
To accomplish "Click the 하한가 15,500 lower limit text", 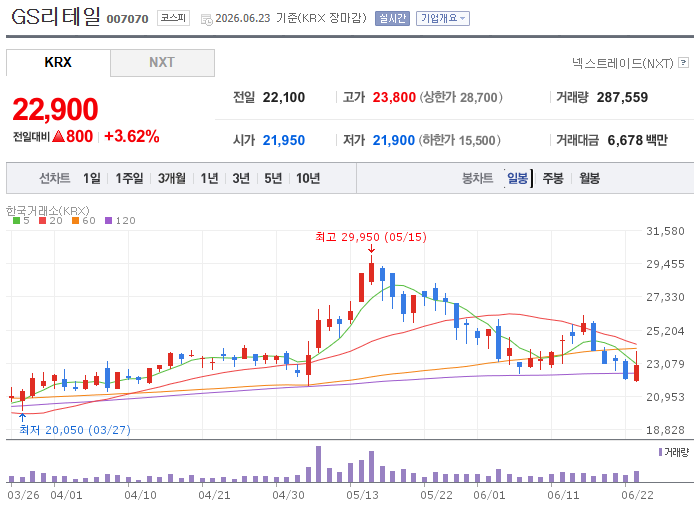I will [459, 140].
